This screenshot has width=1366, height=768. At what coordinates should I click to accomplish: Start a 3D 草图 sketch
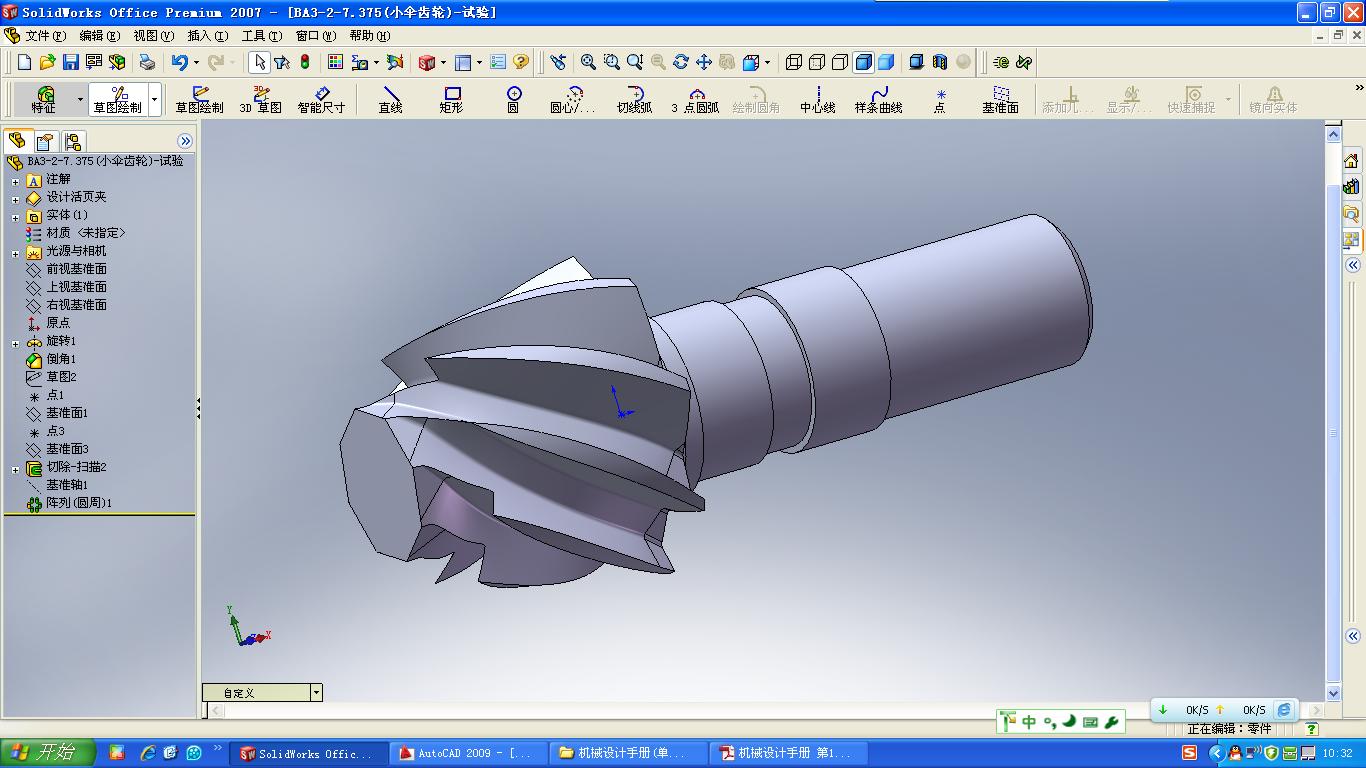[x=261, y=99]
